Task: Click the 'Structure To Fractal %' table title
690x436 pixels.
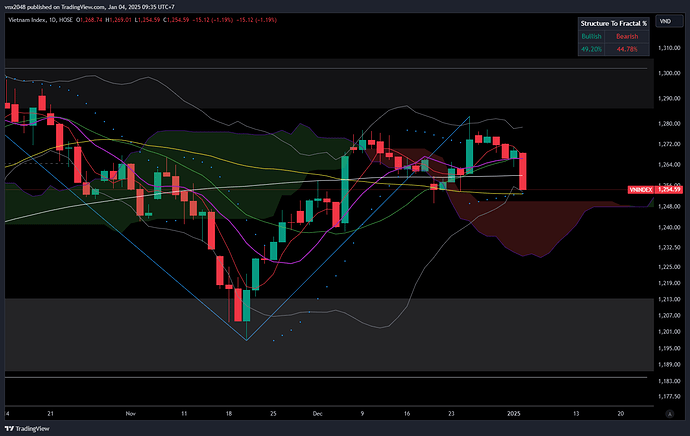Action: (613, 23)
